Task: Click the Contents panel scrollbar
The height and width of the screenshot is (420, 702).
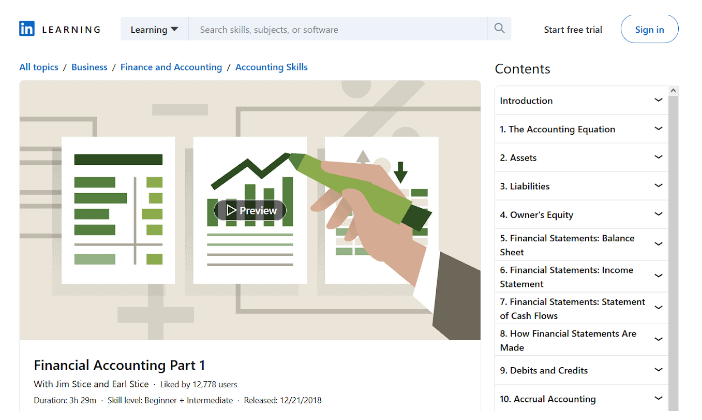Action: (x=674, y=250)
